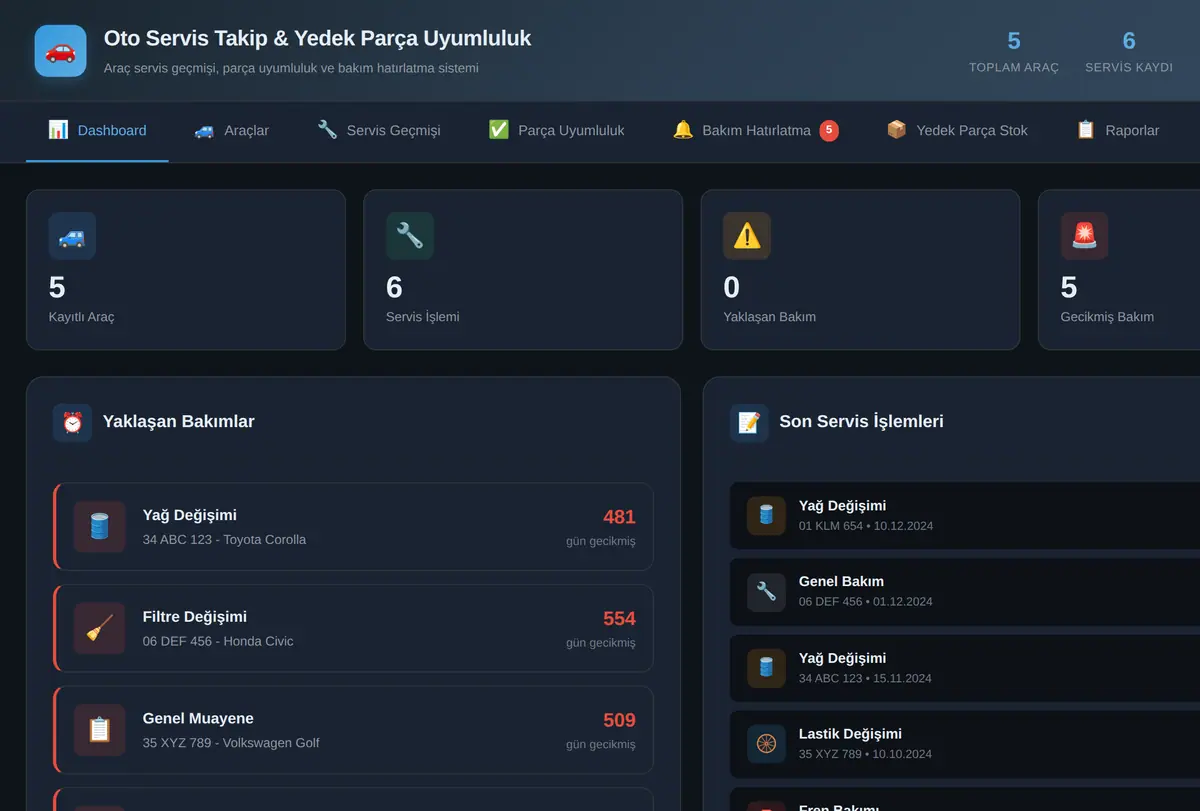The image size is (1200, 811).
Task: Click the Kayıtlı Araç label
Action: 82,317
